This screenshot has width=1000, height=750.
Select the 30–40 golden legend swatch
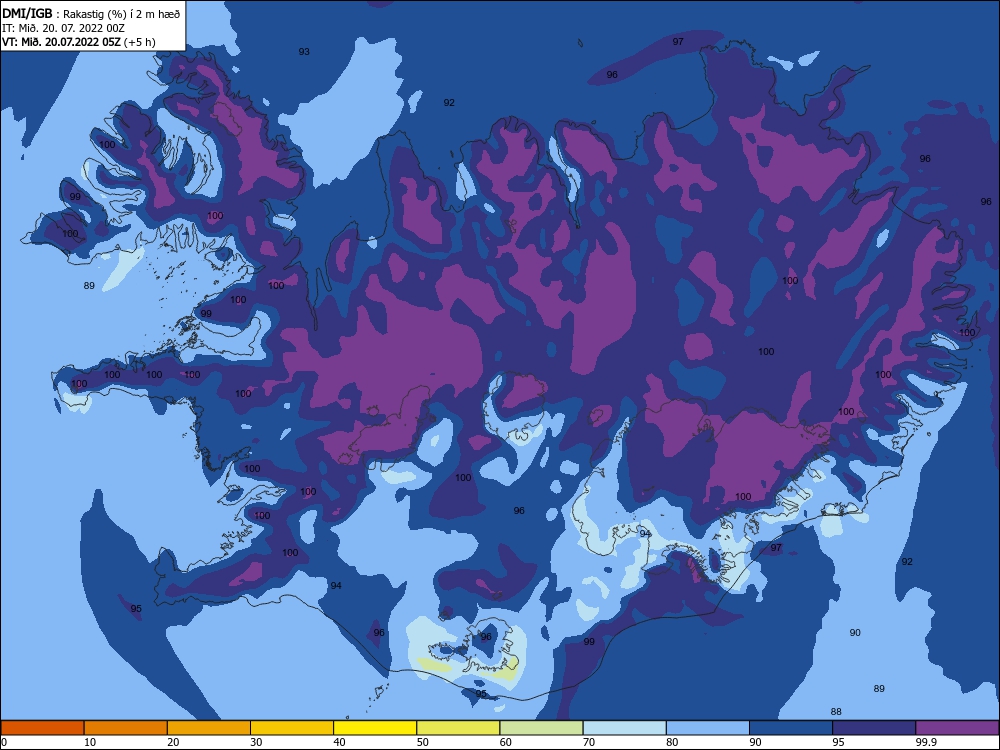(292, 728)
